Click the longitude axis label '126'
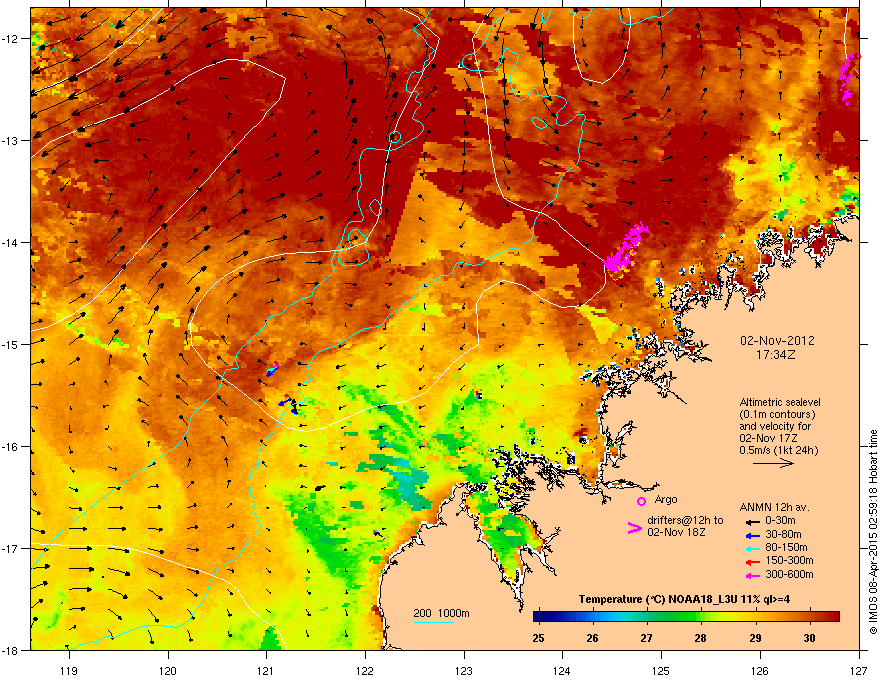This screenshot has width=880, height=680. point(759,670)
